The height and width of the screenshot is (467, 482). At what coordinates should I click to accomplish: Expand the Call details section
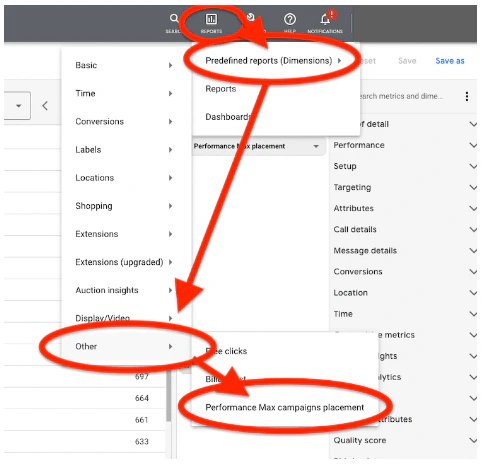[405, 229]
